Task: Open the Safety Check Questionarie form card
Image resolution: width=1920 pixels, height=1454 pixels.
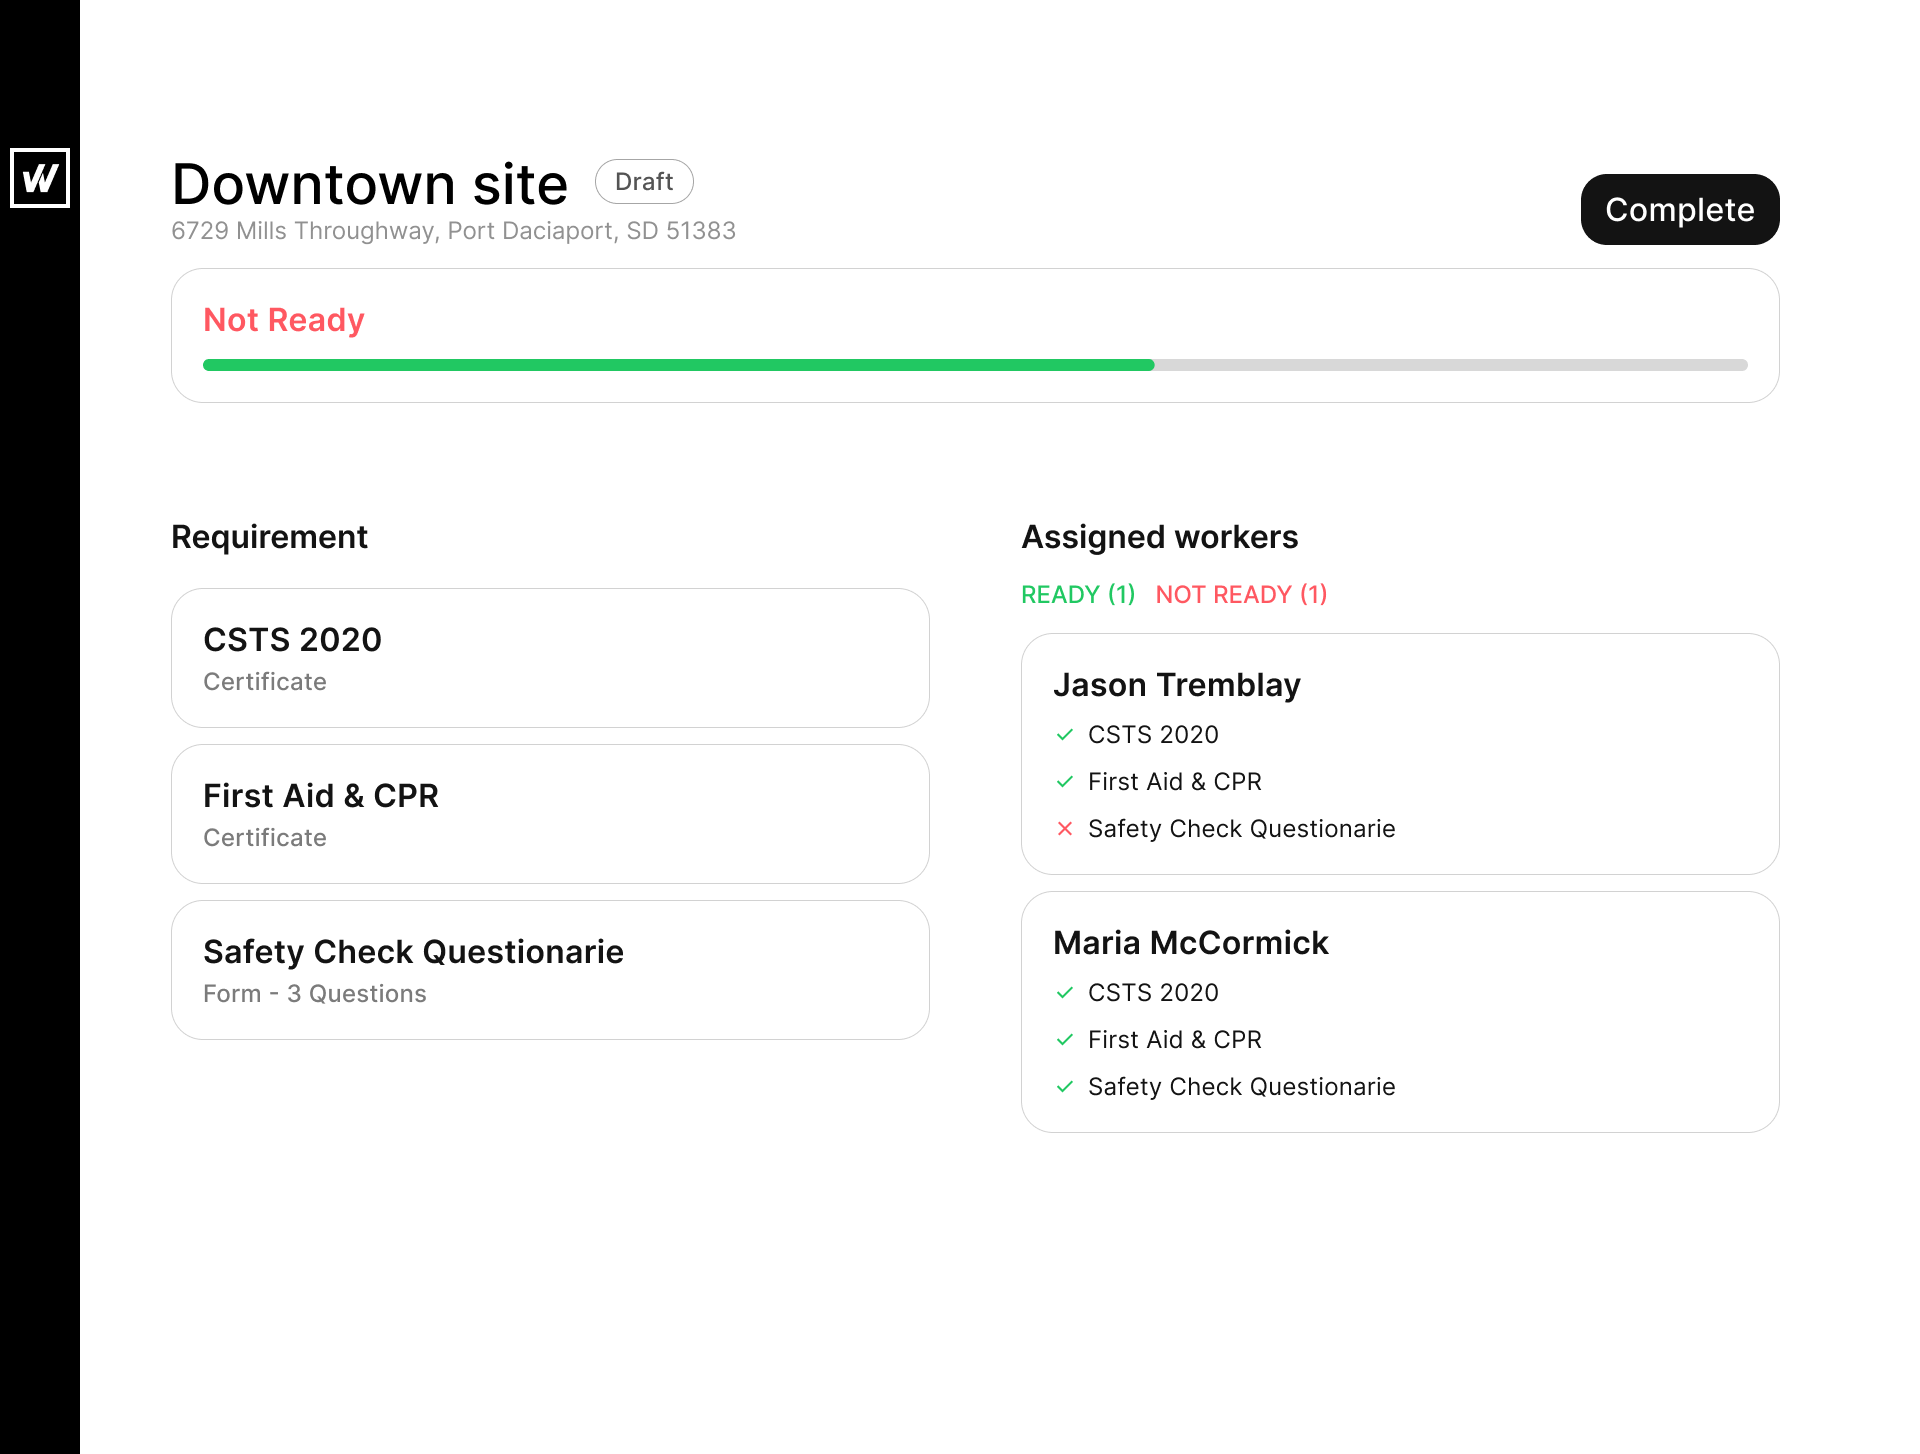Action: coord(550,970)
